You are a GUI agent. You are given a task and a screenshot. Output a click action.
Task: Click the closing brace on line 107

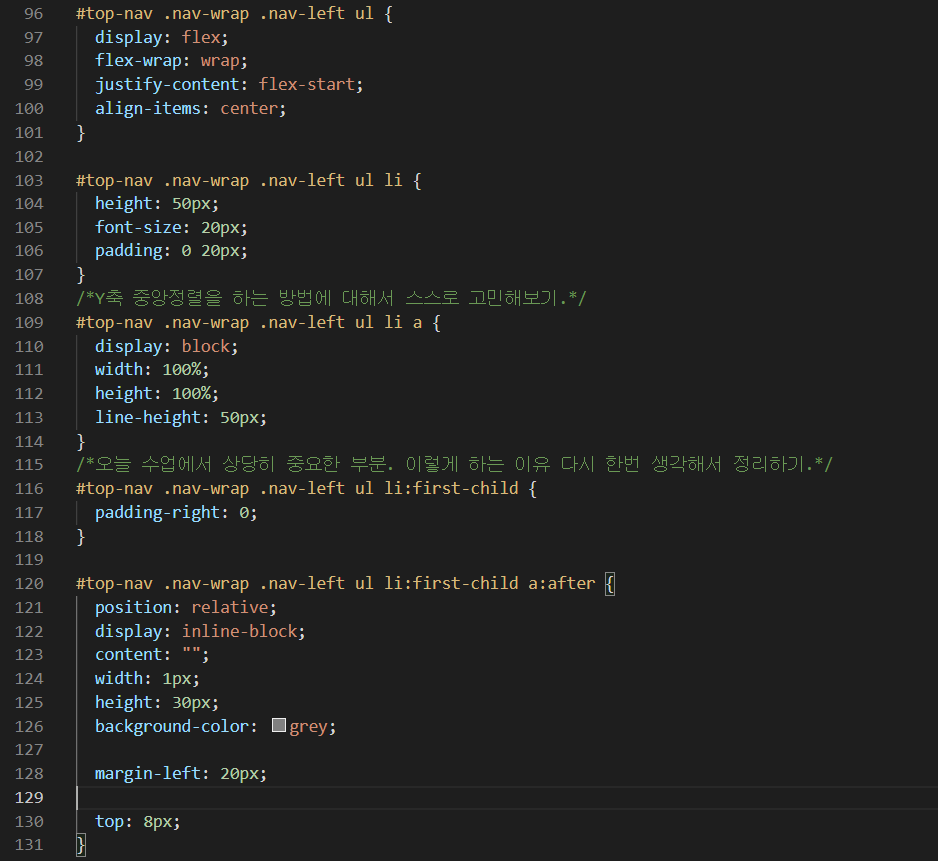point(81,275)
